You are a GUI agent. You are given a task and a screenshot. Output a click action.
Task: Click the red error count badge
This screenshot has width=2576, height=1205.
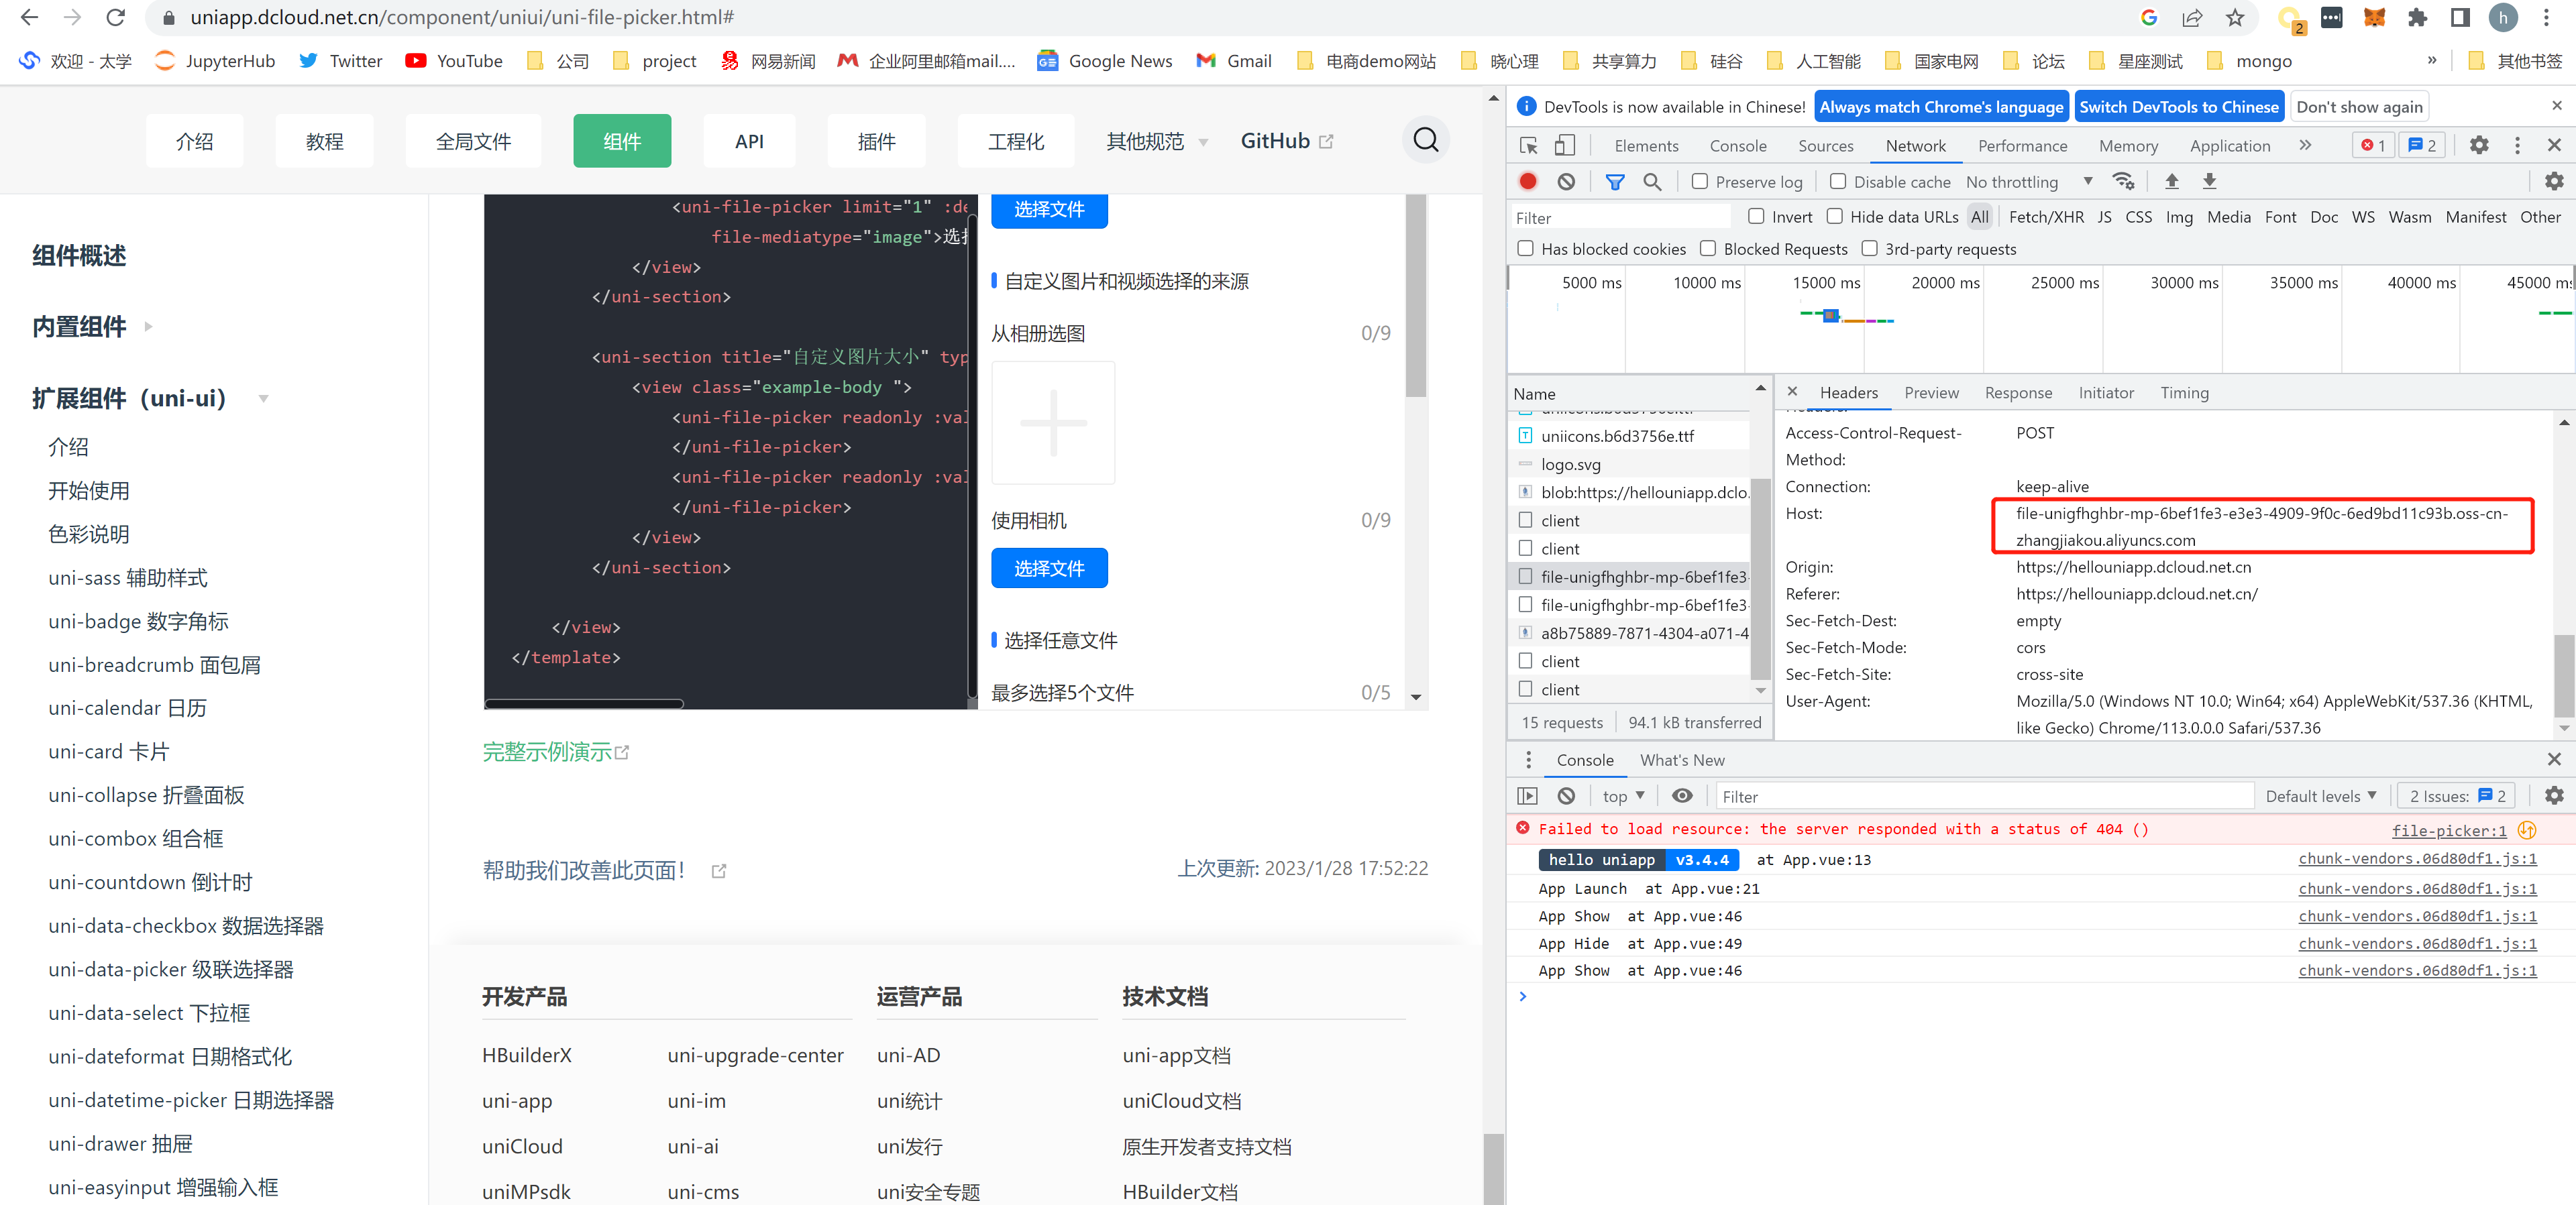point(2373,145)
